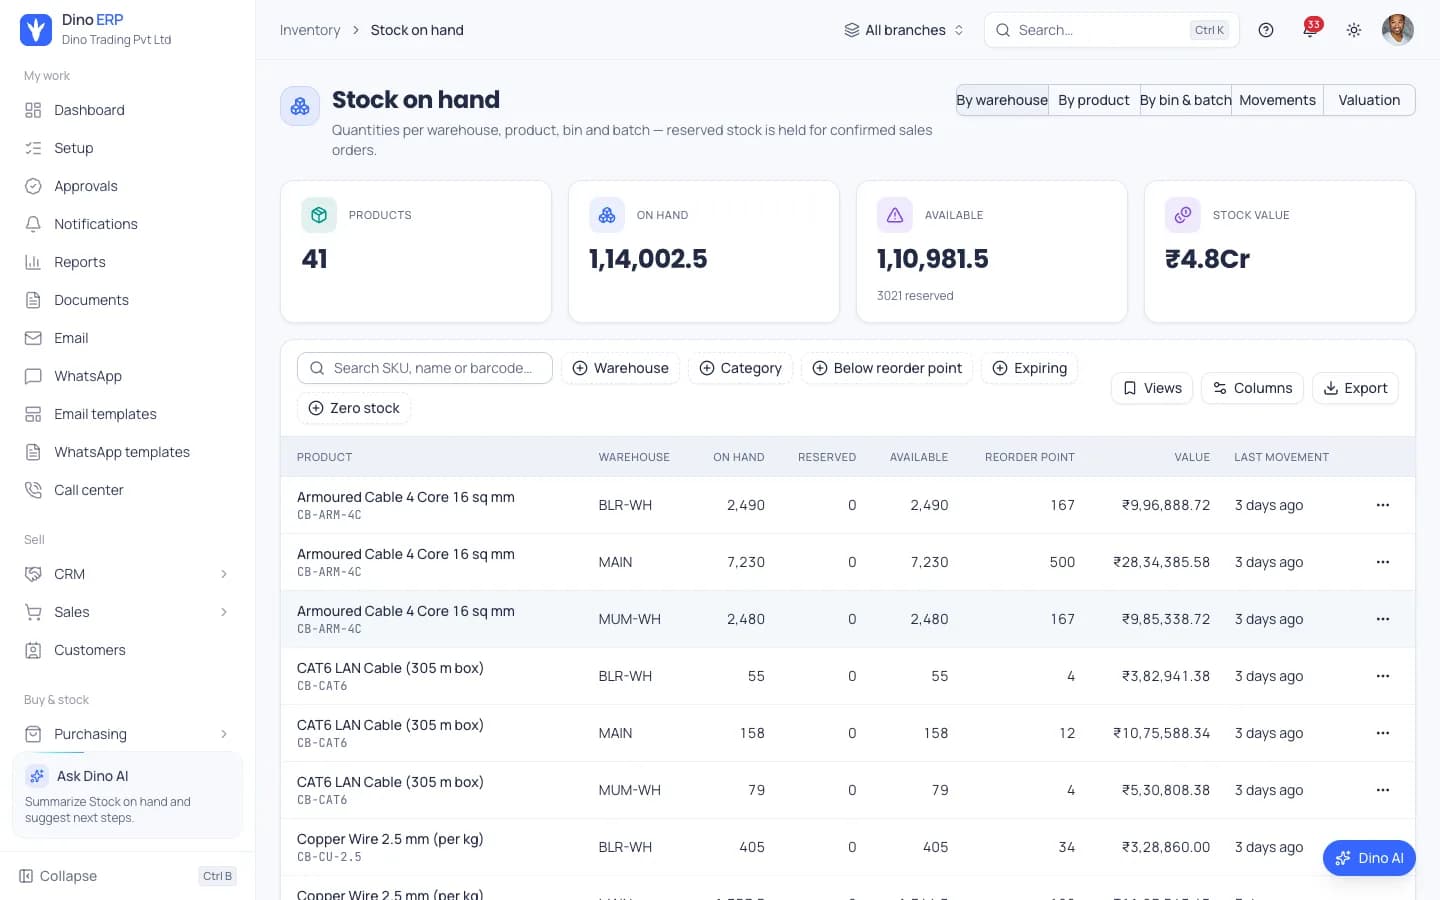Screen dimensions: 1440x900
Task: Open row actions for Armoured Cable BLR-WH
Action: click(1383, 505)
